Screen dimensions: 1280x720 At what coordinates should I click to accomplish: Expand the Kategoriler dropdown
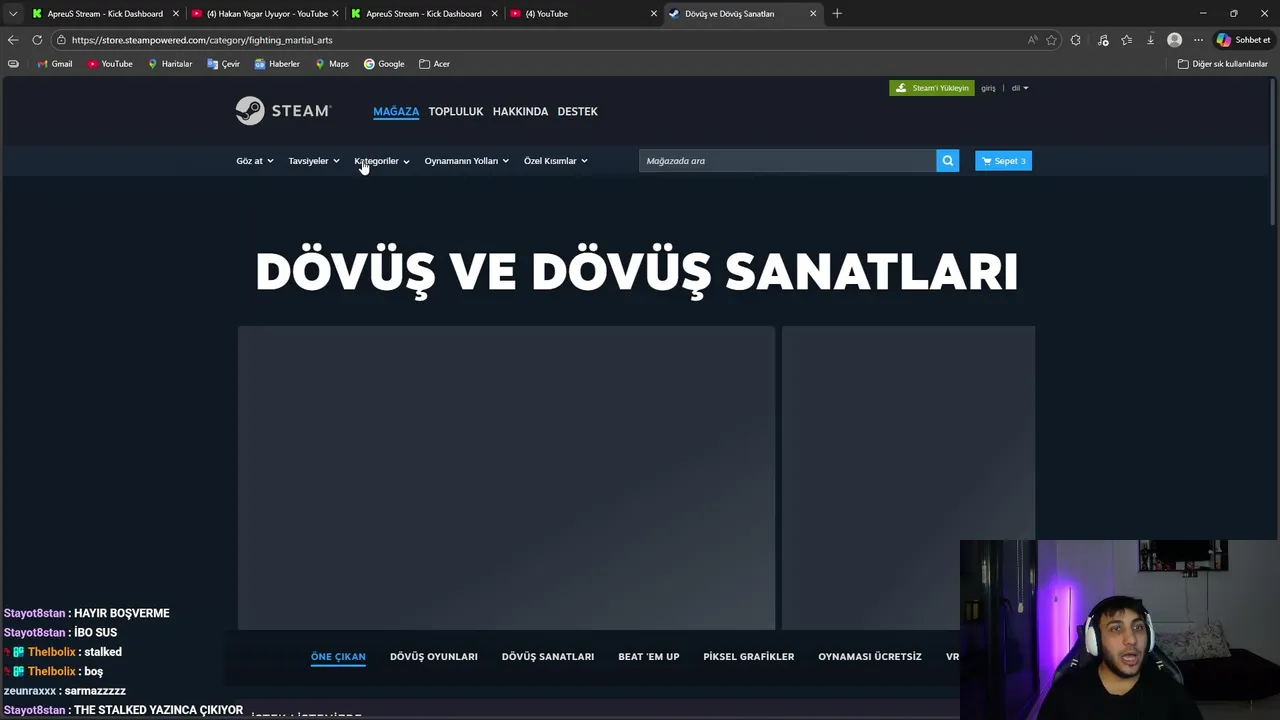point(381,161)
